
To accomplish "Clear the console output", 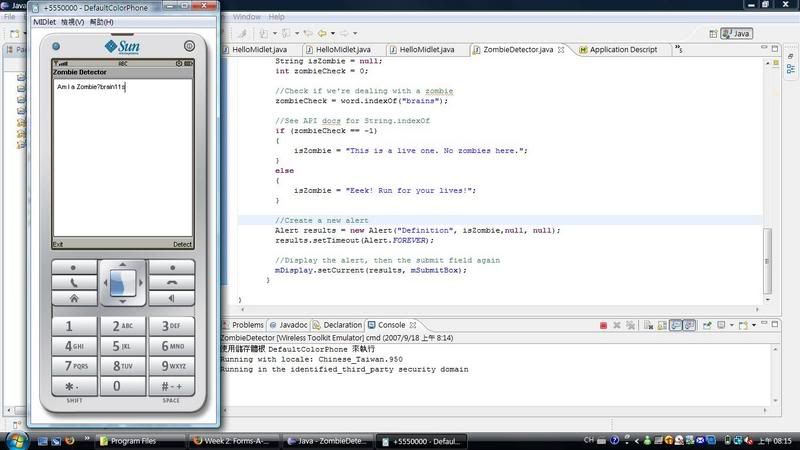I will click(x=648, y=325).
